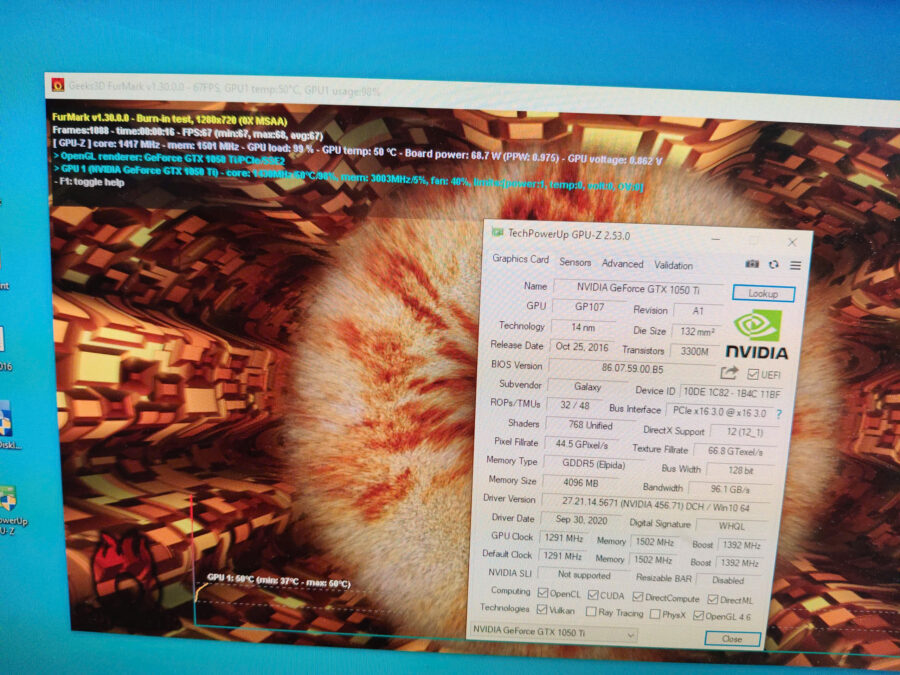This screenshot has width=900, height=675.
Task: Click the GPU-Z refresh icon
Action: pos(774,265)
